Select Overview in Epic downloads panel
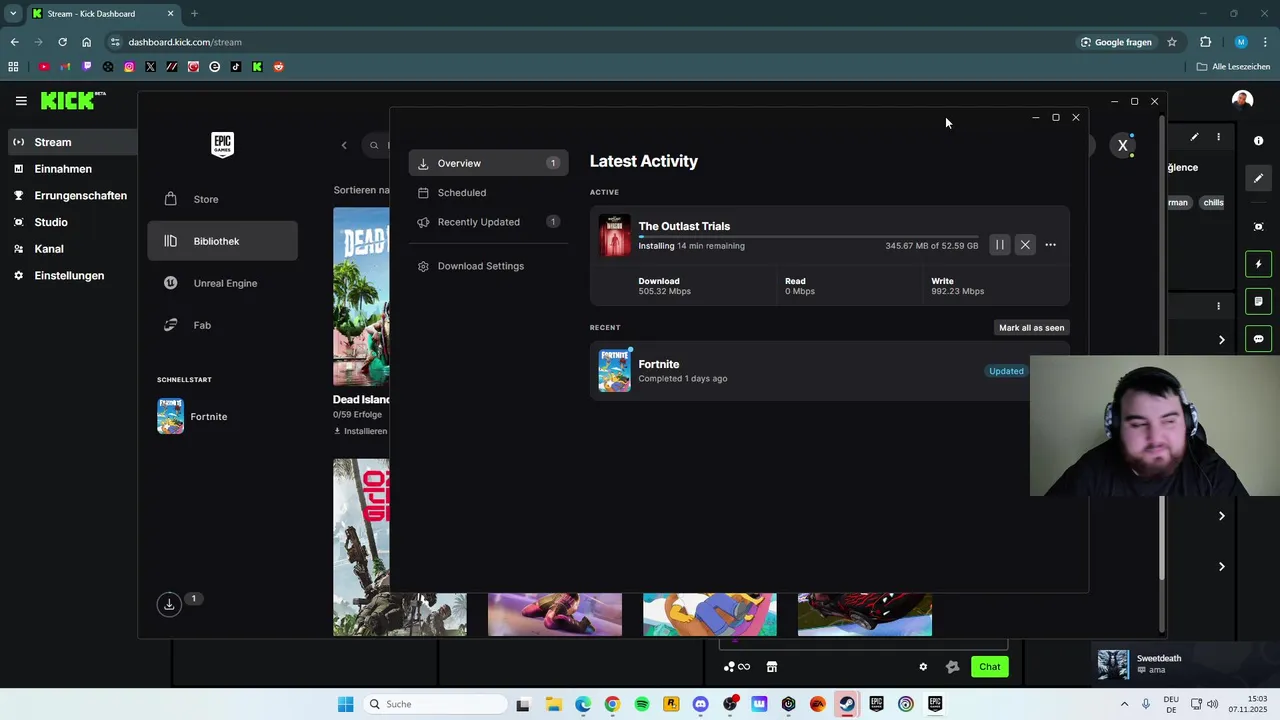The height and width of the screenshot is (720, 1280). tap(488, 163)
